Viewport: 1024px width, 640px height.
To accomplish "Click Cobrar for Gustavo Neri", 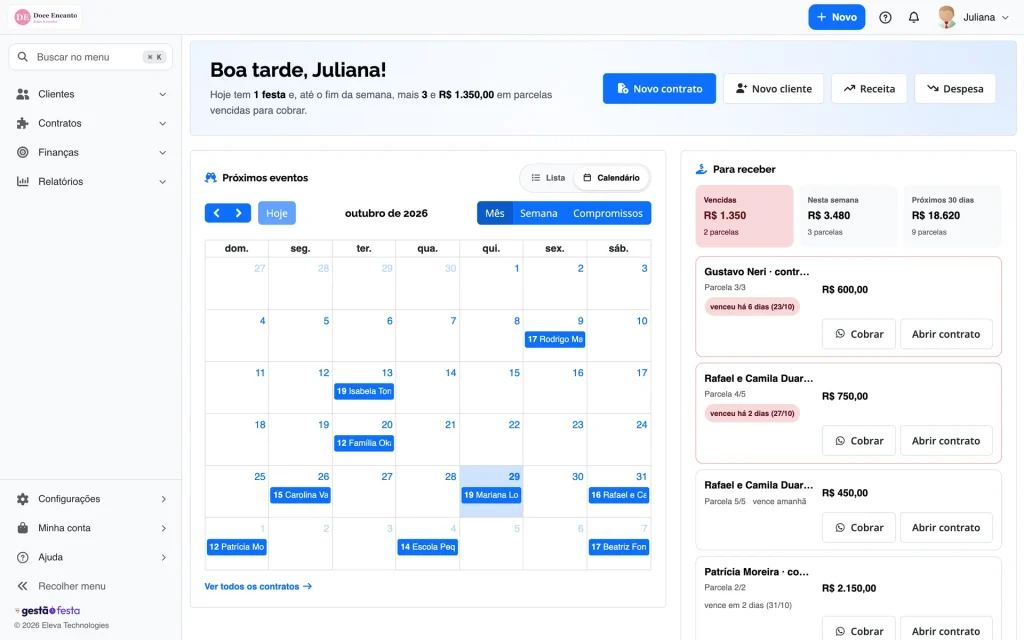I will pyautogui.click(x=858, y=334).
